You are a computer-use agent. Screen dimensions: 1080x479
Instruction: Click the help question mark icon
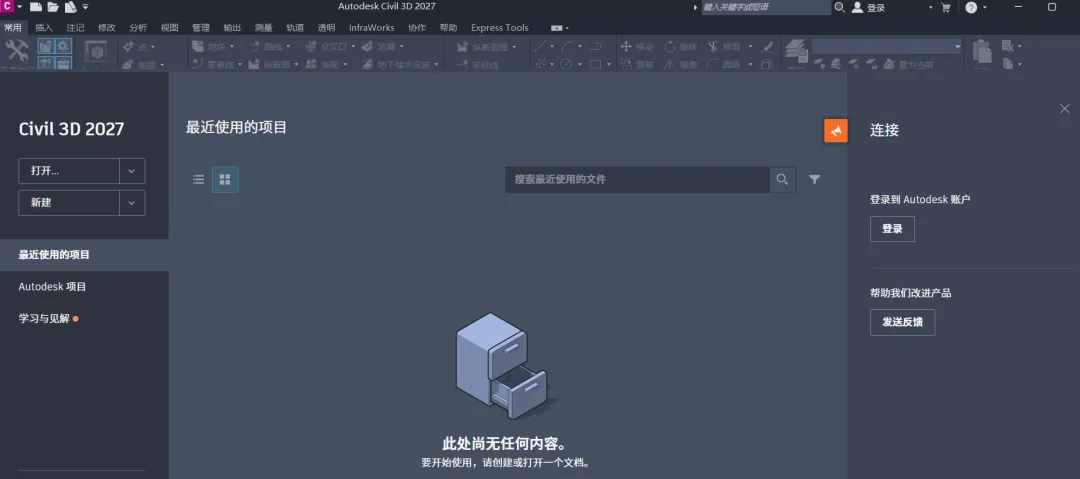pos(971,7)
